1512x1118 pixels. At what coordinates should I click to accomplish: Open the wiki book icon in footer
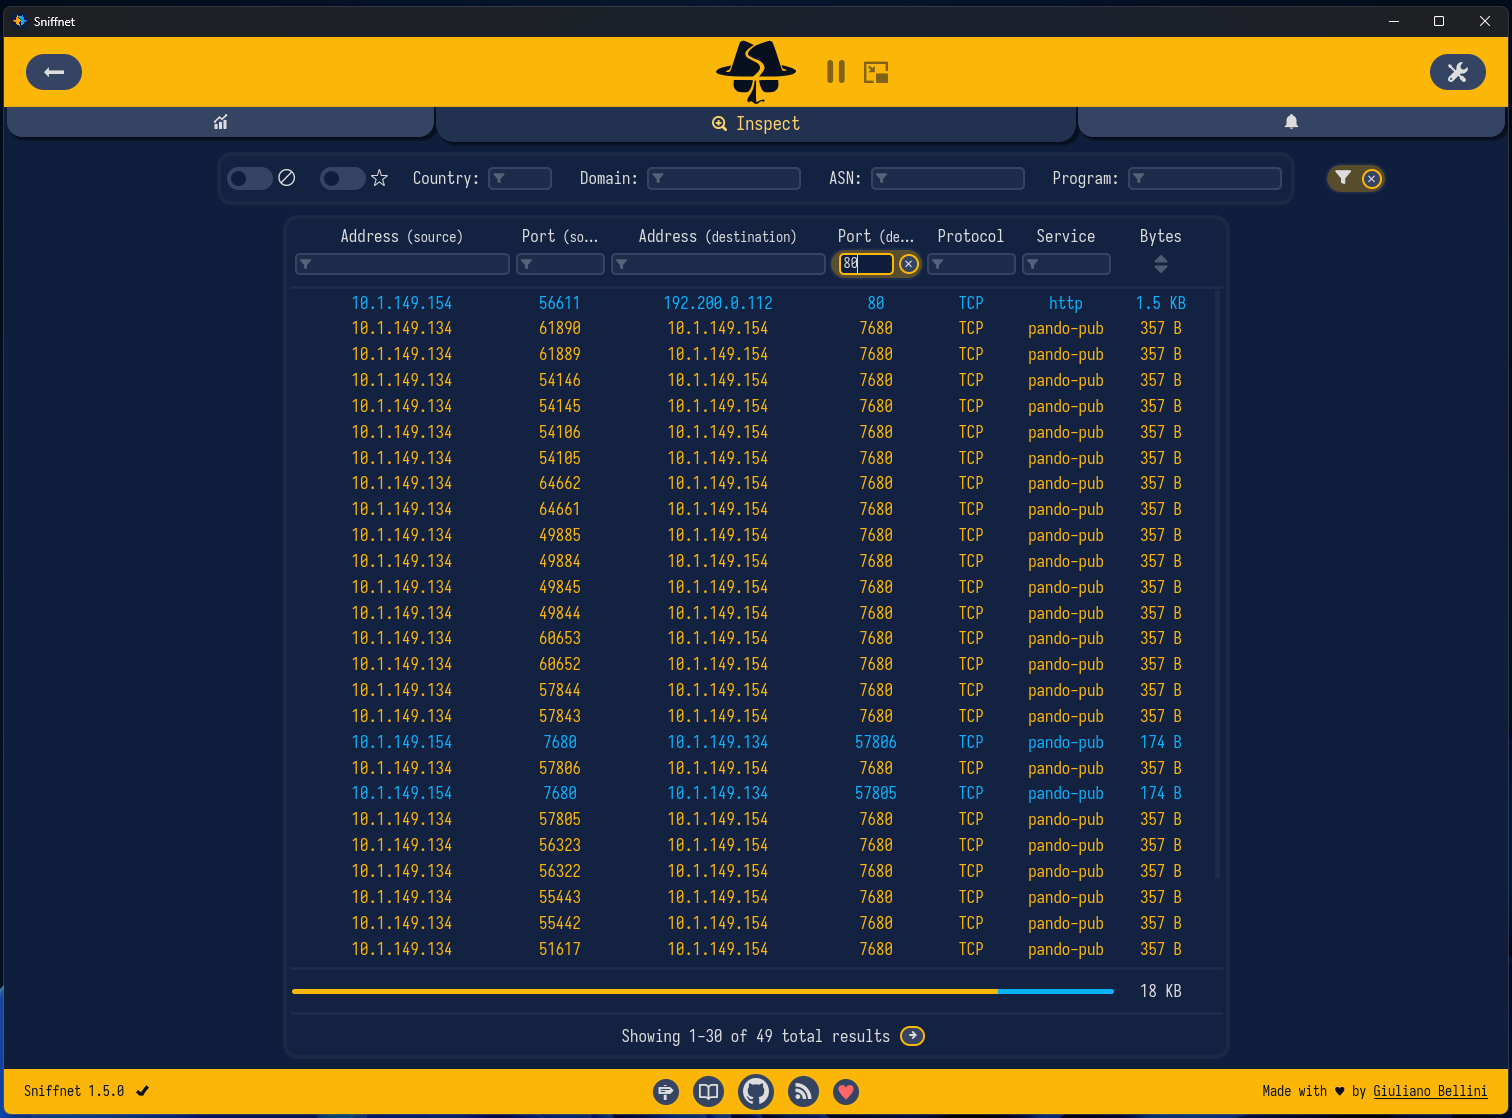coord(709,1092)
